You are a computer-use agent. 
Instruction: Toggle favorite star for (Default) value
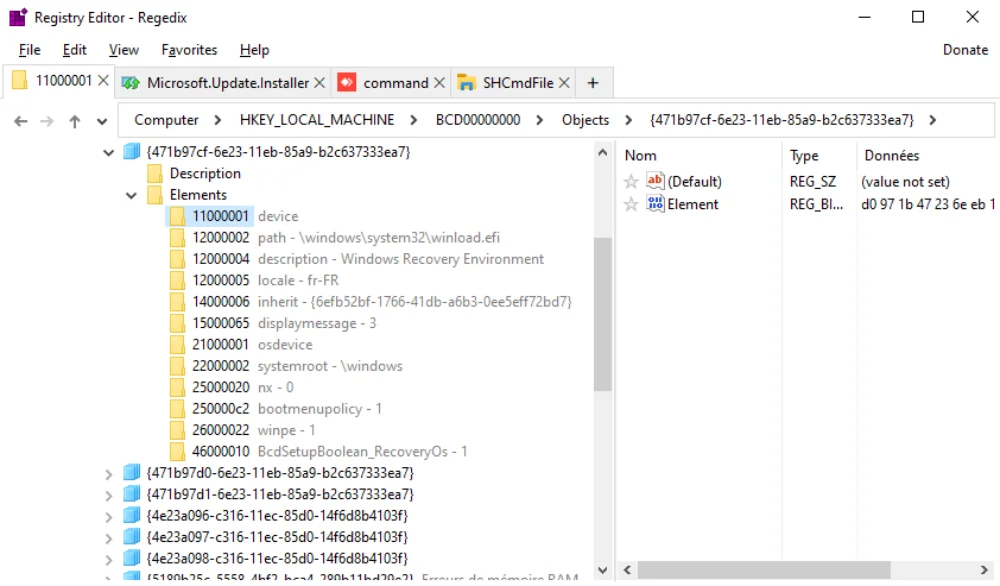point(631,182)
